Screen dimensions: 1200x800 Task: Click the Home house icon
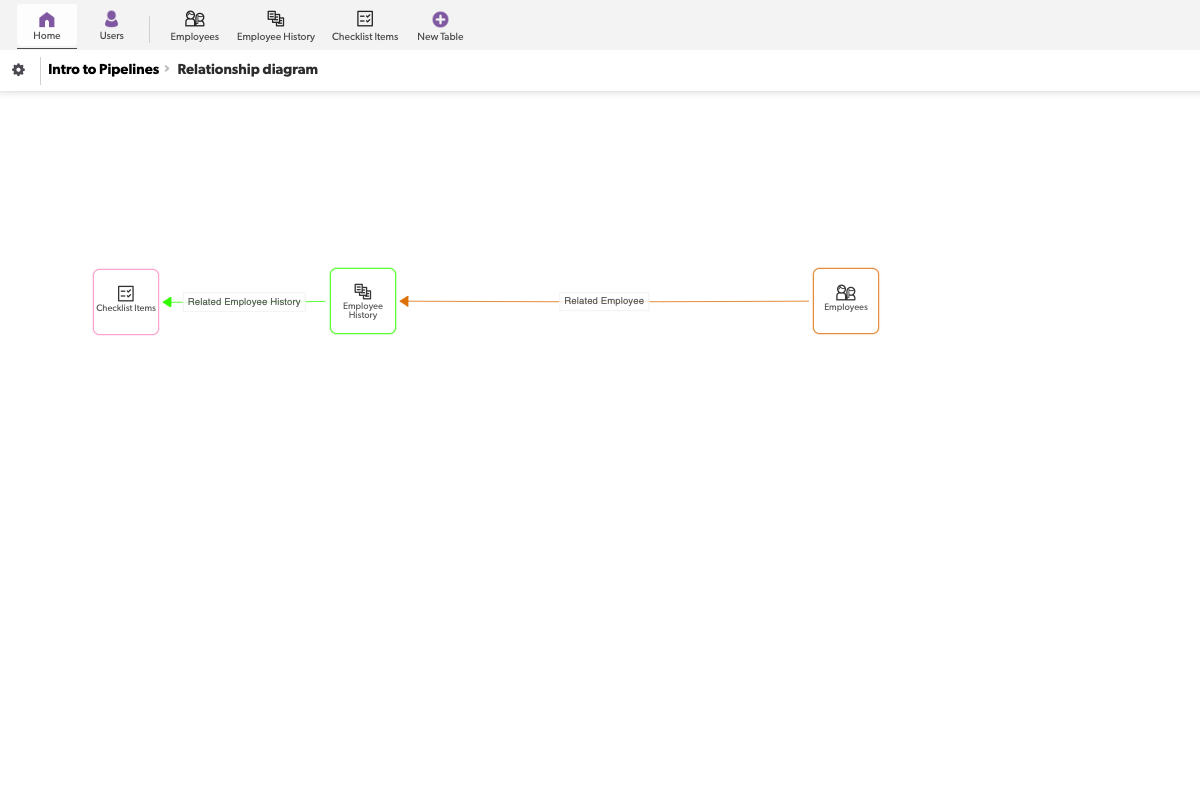pyautogui.click(x=47, y=20)
